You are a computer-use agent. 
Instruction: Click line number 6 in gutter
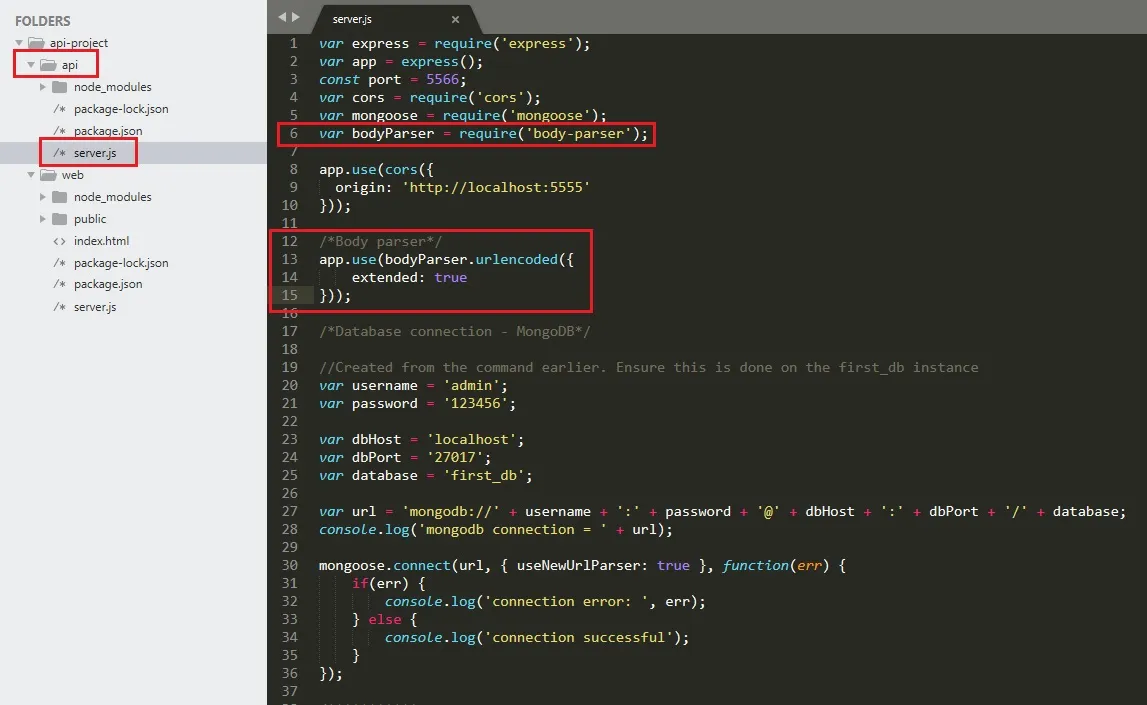pos(293,133)
